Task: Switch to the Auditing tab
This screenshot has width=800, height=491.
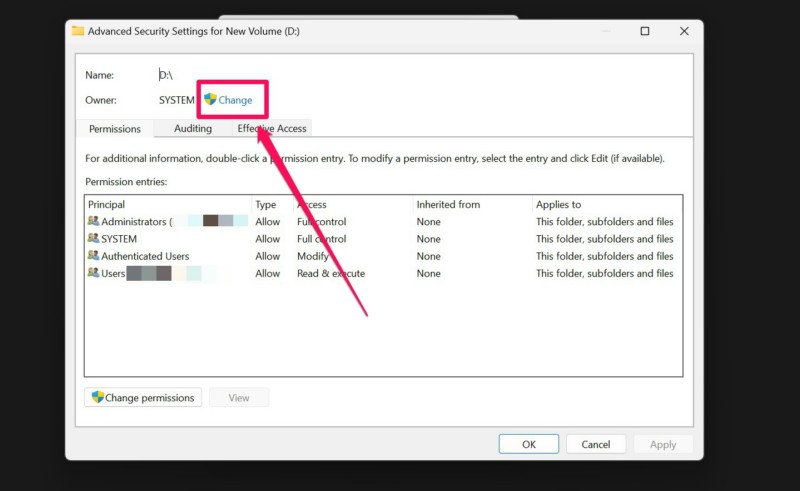Action: point(193,128)
